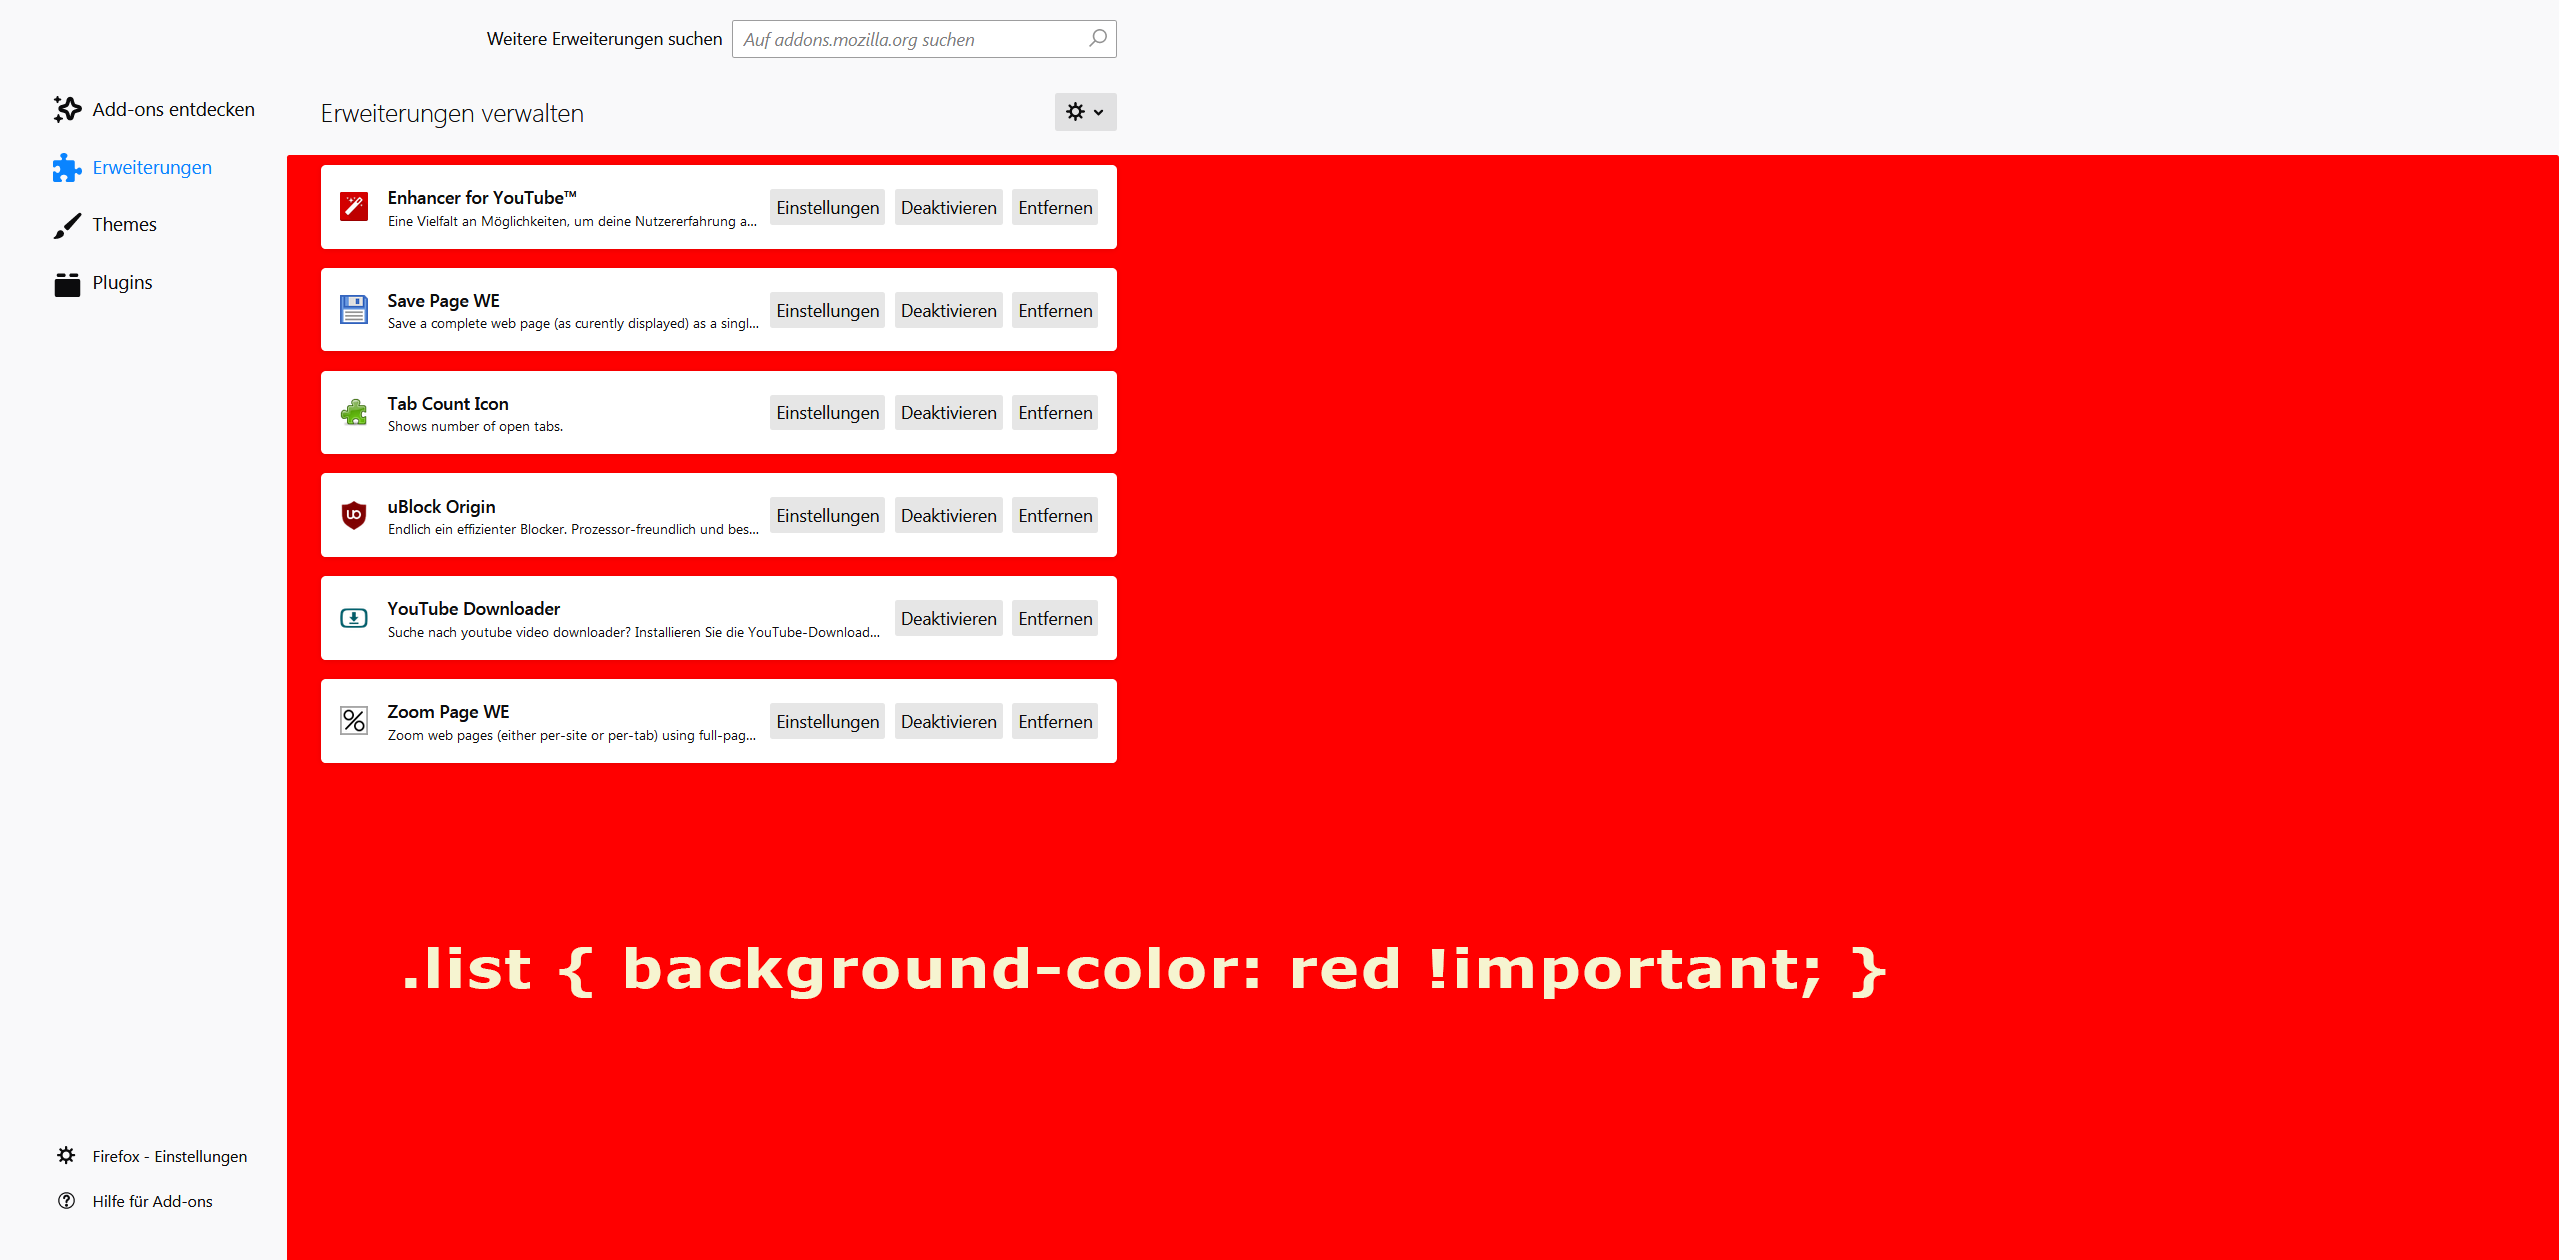Image resolution: width=2559 pixels, height=1260 pixels.
Task: Click the Save Page WE floppy icon
Action: tap(354, 310)
